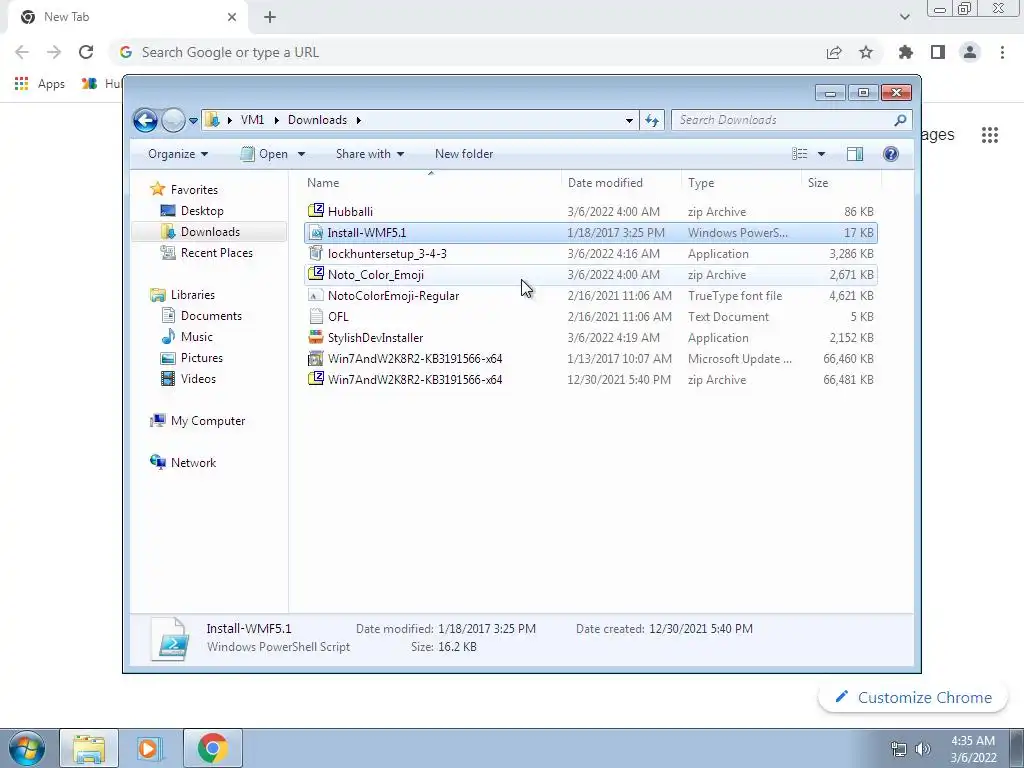Select Noto_Color_Emoji zip archive icon
This screenshot has width=1024, height=768.
coord(316,274)
